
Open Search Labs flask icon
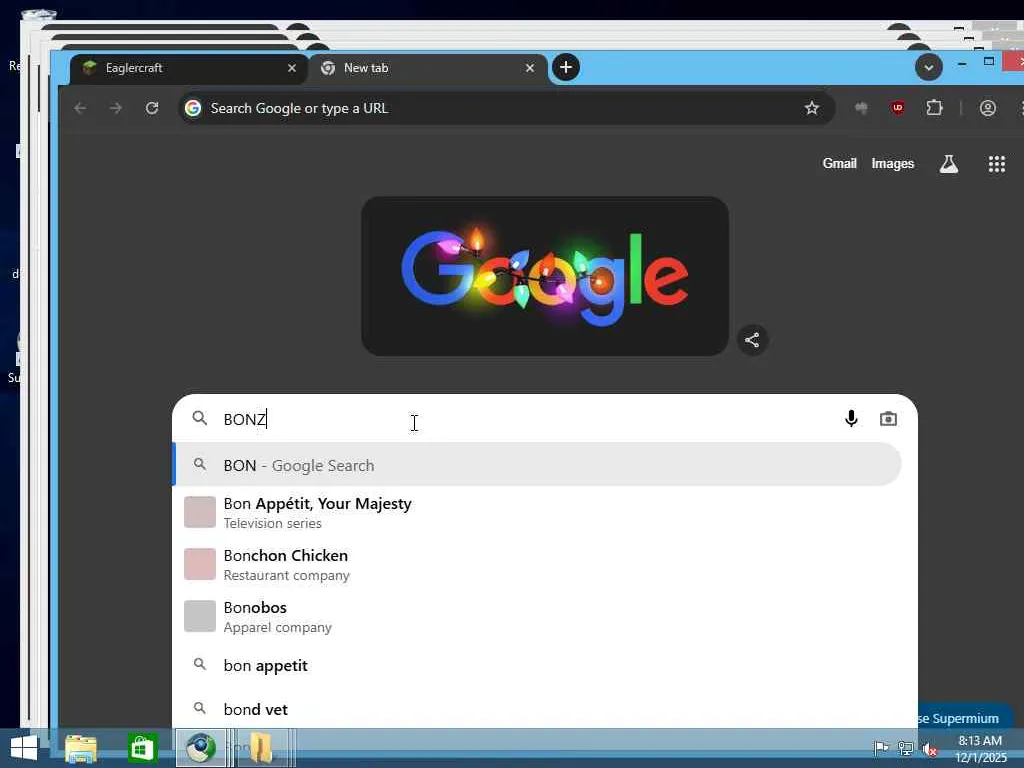click(948, 164)
